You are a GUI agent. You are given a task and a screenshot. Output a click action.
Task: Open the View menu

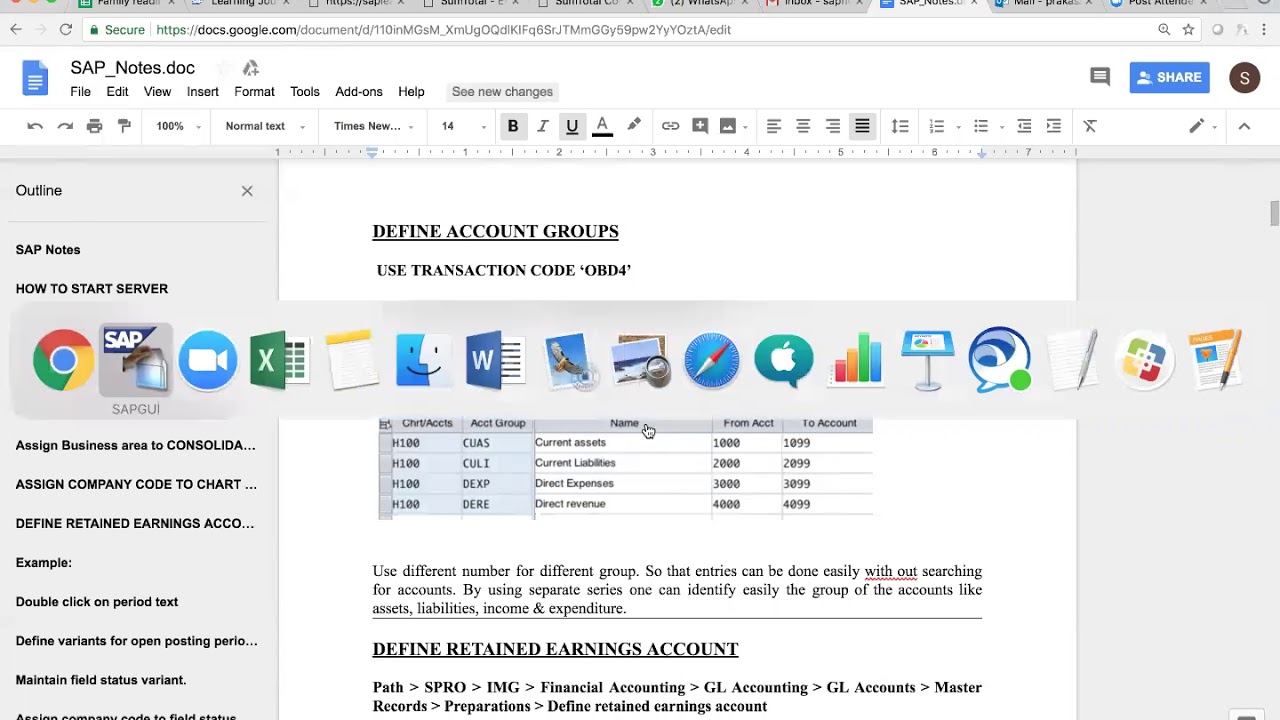[157, 91]
